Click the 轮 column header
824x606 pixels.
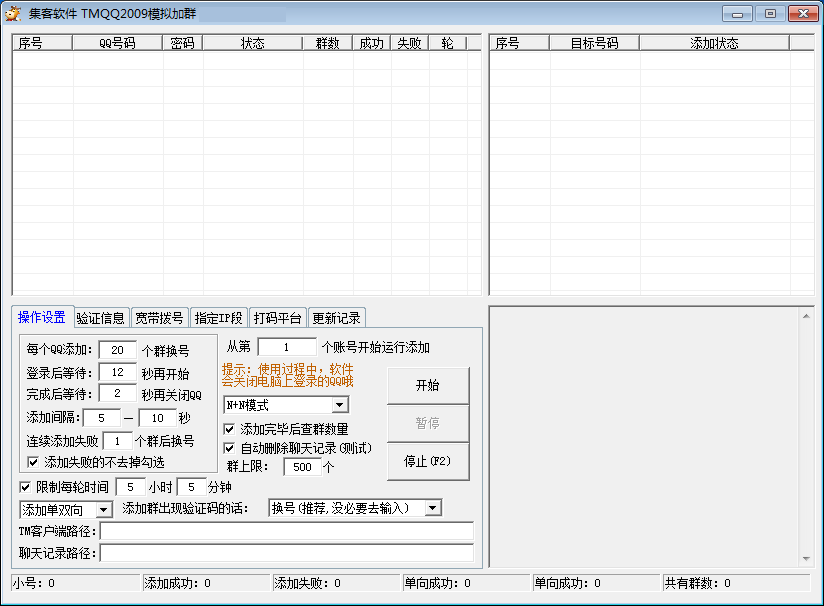(448, 43)
